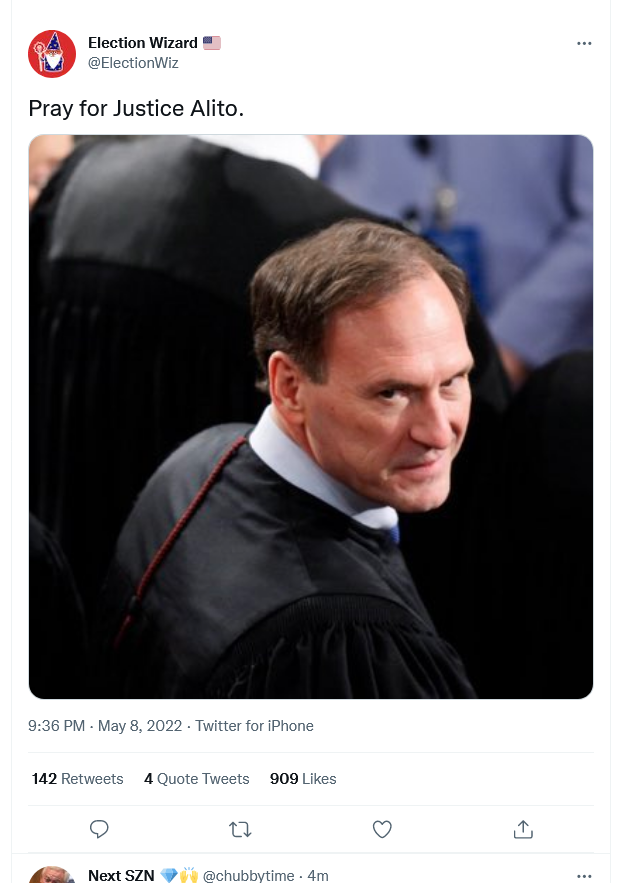629x883 pixels.
Task: Click the Election Wizard display name
Action: click(143, 43)
